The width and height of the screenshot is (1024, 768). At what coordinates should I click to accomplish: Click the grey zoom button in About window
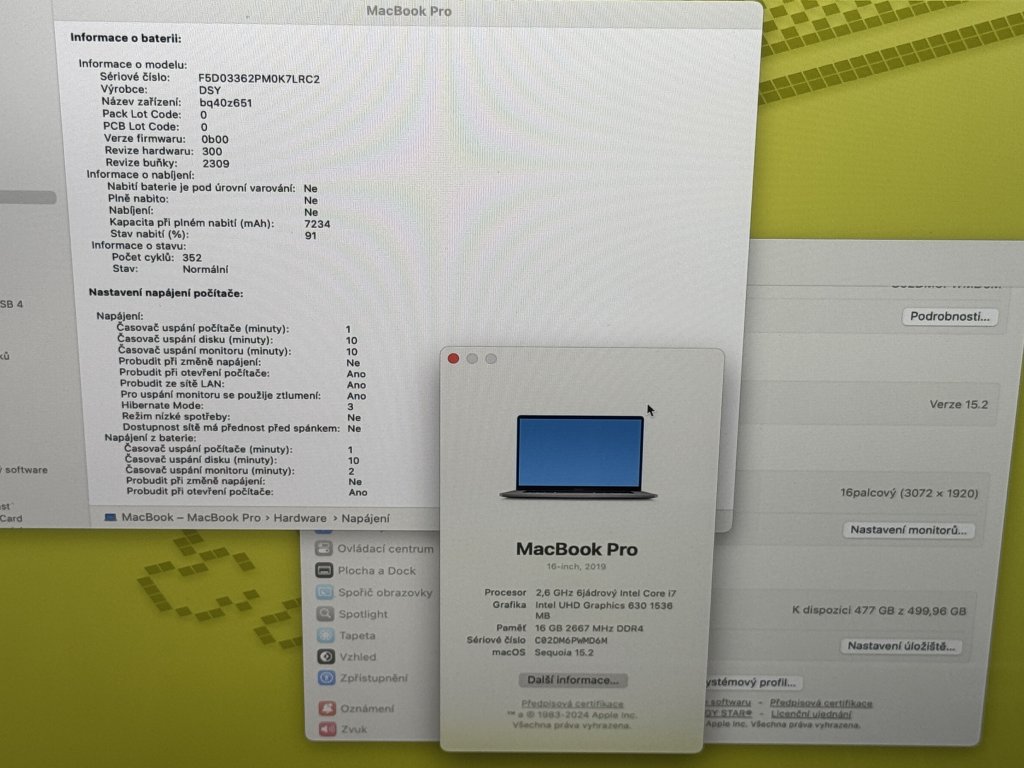pyautogui.click(x=491, y=359)
